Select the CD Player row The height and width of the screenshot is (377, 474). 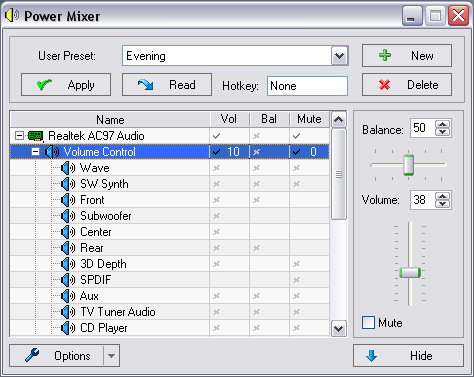170,328
